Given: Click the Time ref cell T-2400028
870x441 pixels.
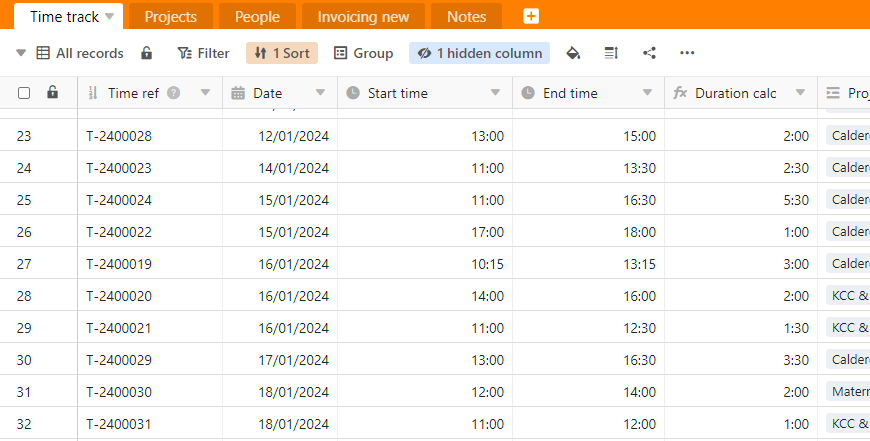Looking at the screenshot, I should (150, 136).
